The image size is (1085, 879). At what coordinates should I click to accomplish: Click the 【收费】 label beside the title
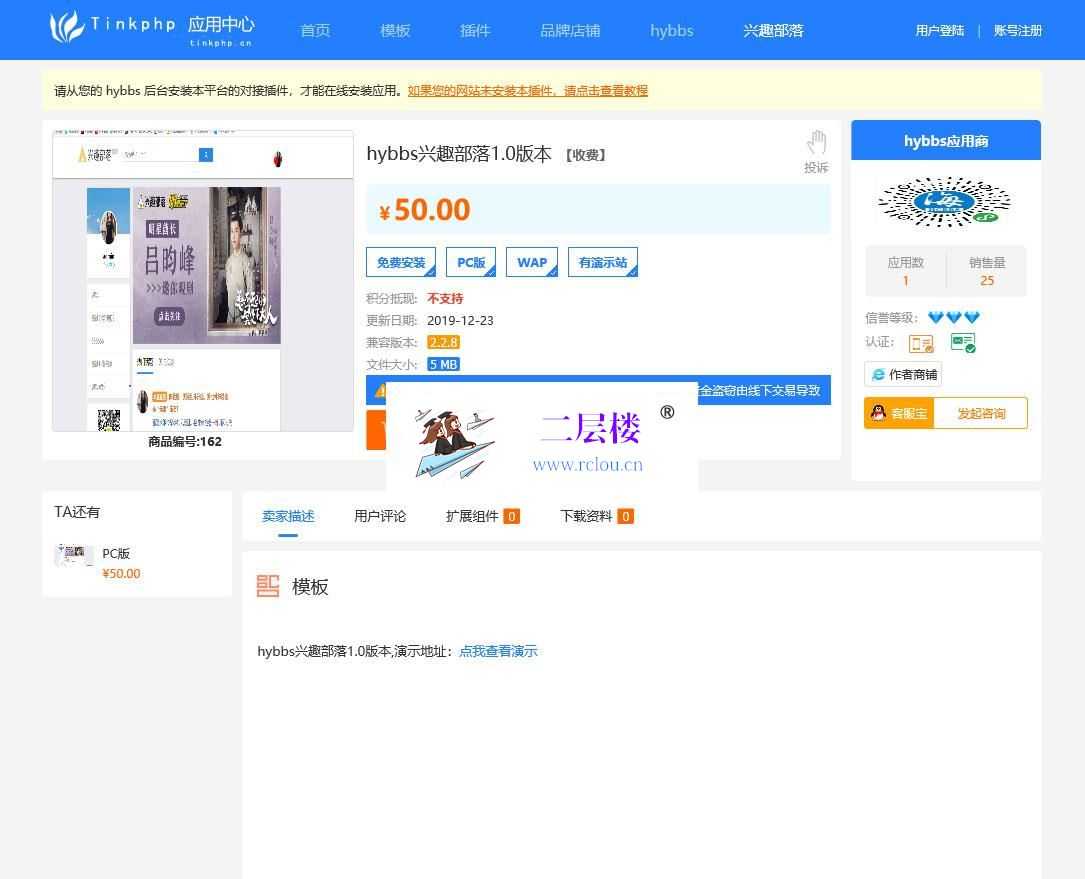click(585, 155)
